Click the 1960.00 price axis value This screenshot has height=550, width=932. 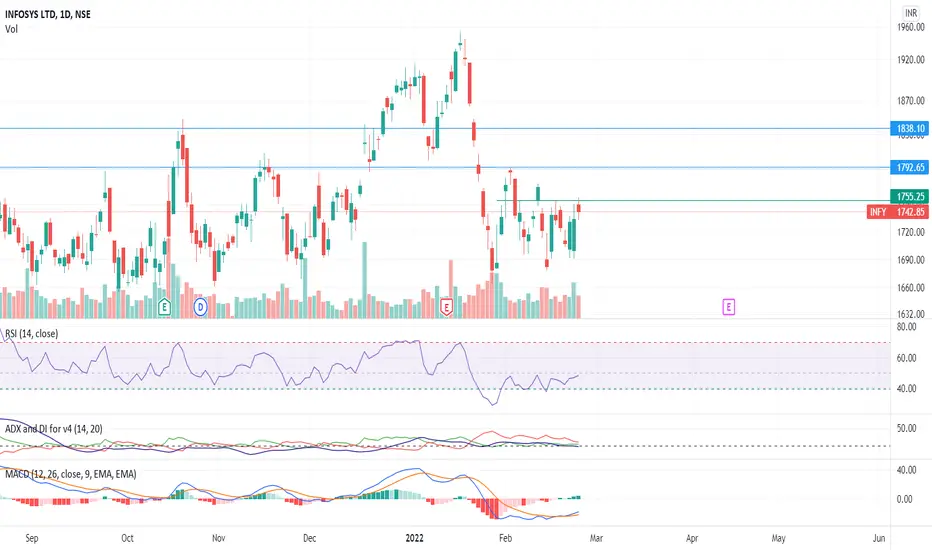[x=911, y=27]
